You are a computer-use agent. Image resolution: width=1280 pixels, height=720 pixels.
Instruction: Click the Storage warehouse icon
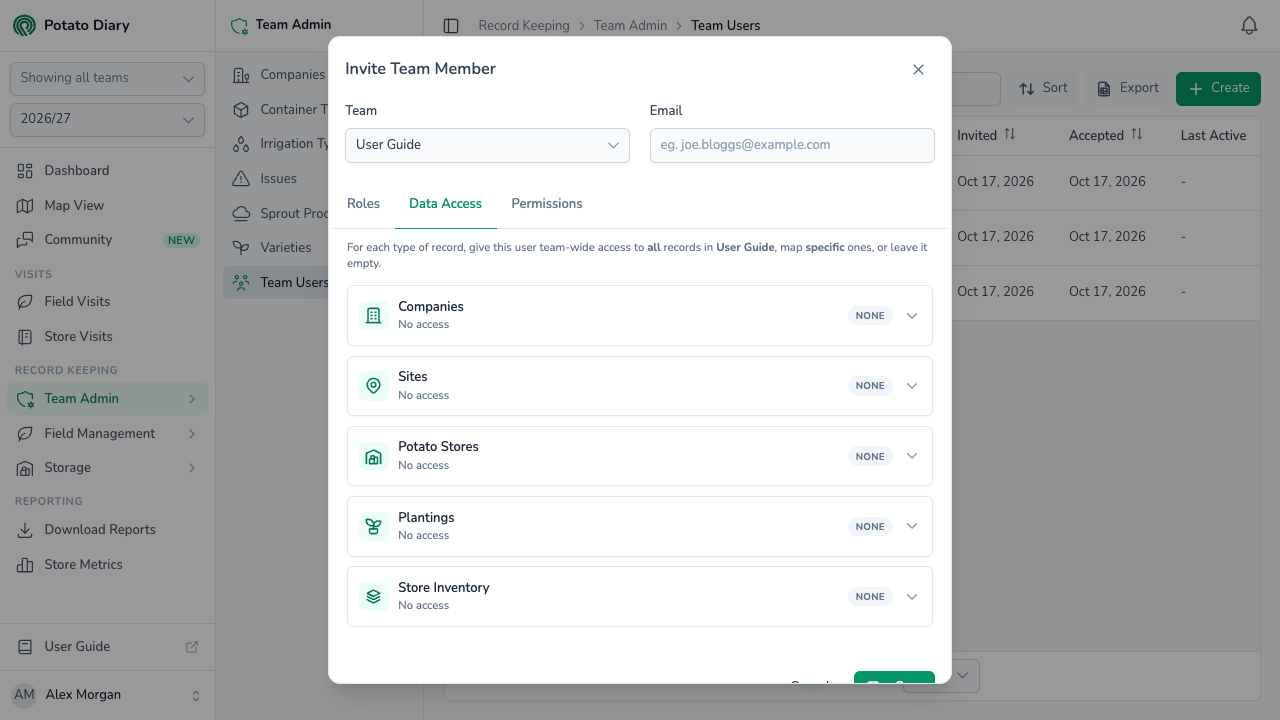point(25,468)
